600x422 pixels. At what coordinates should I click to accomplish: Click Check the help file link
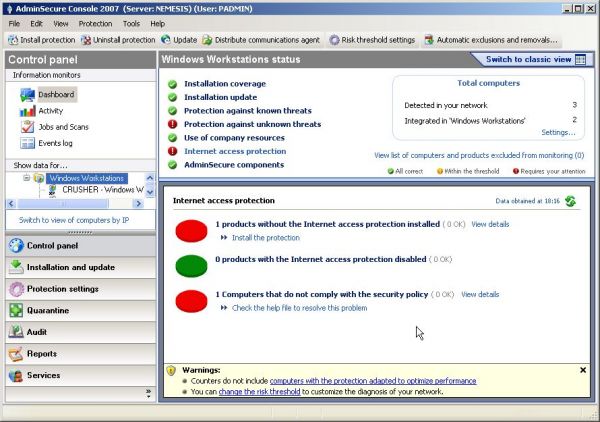[x=299, y=308]
